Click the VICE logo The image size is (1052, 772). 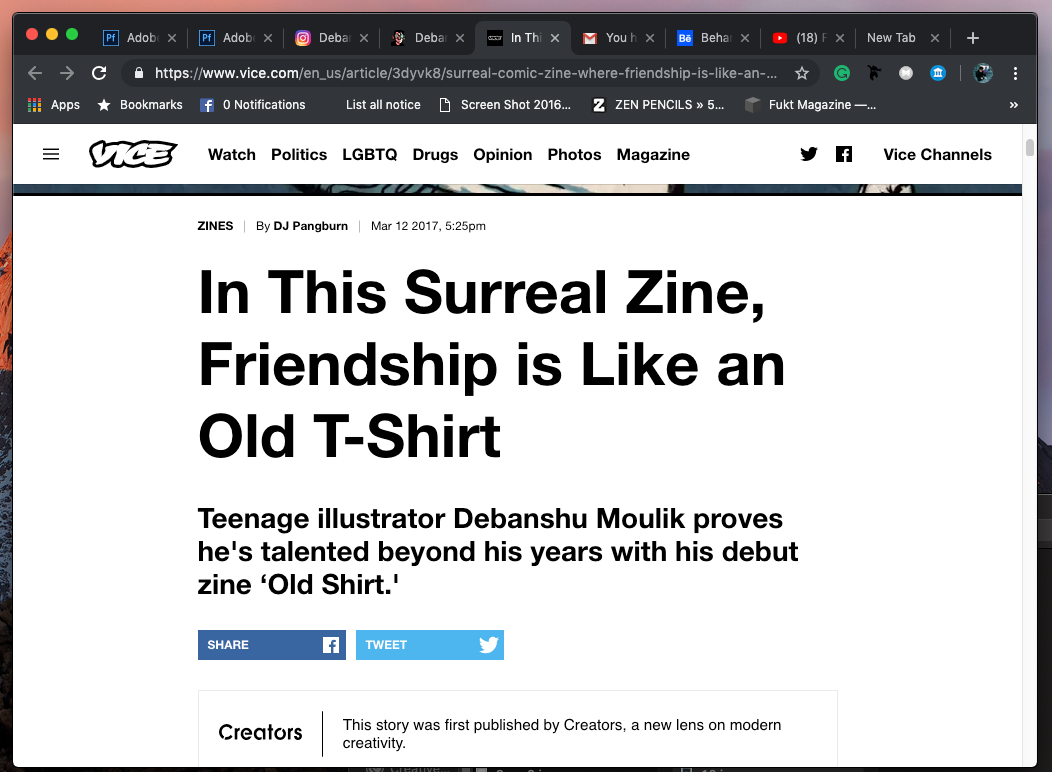(x=133, y=154)
